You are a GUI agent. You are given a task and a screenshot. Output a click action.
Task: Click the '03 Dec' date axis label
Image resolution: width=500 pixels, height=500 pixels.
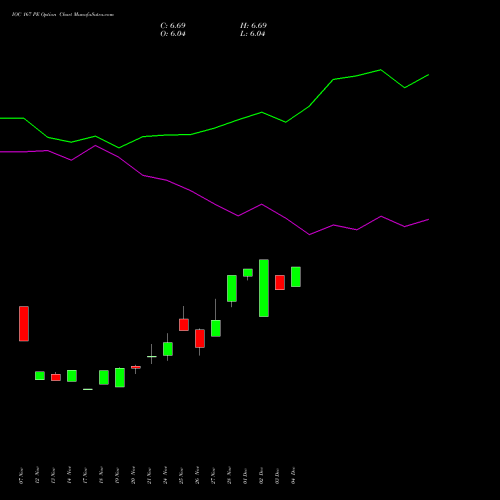[x=277, y=476]
